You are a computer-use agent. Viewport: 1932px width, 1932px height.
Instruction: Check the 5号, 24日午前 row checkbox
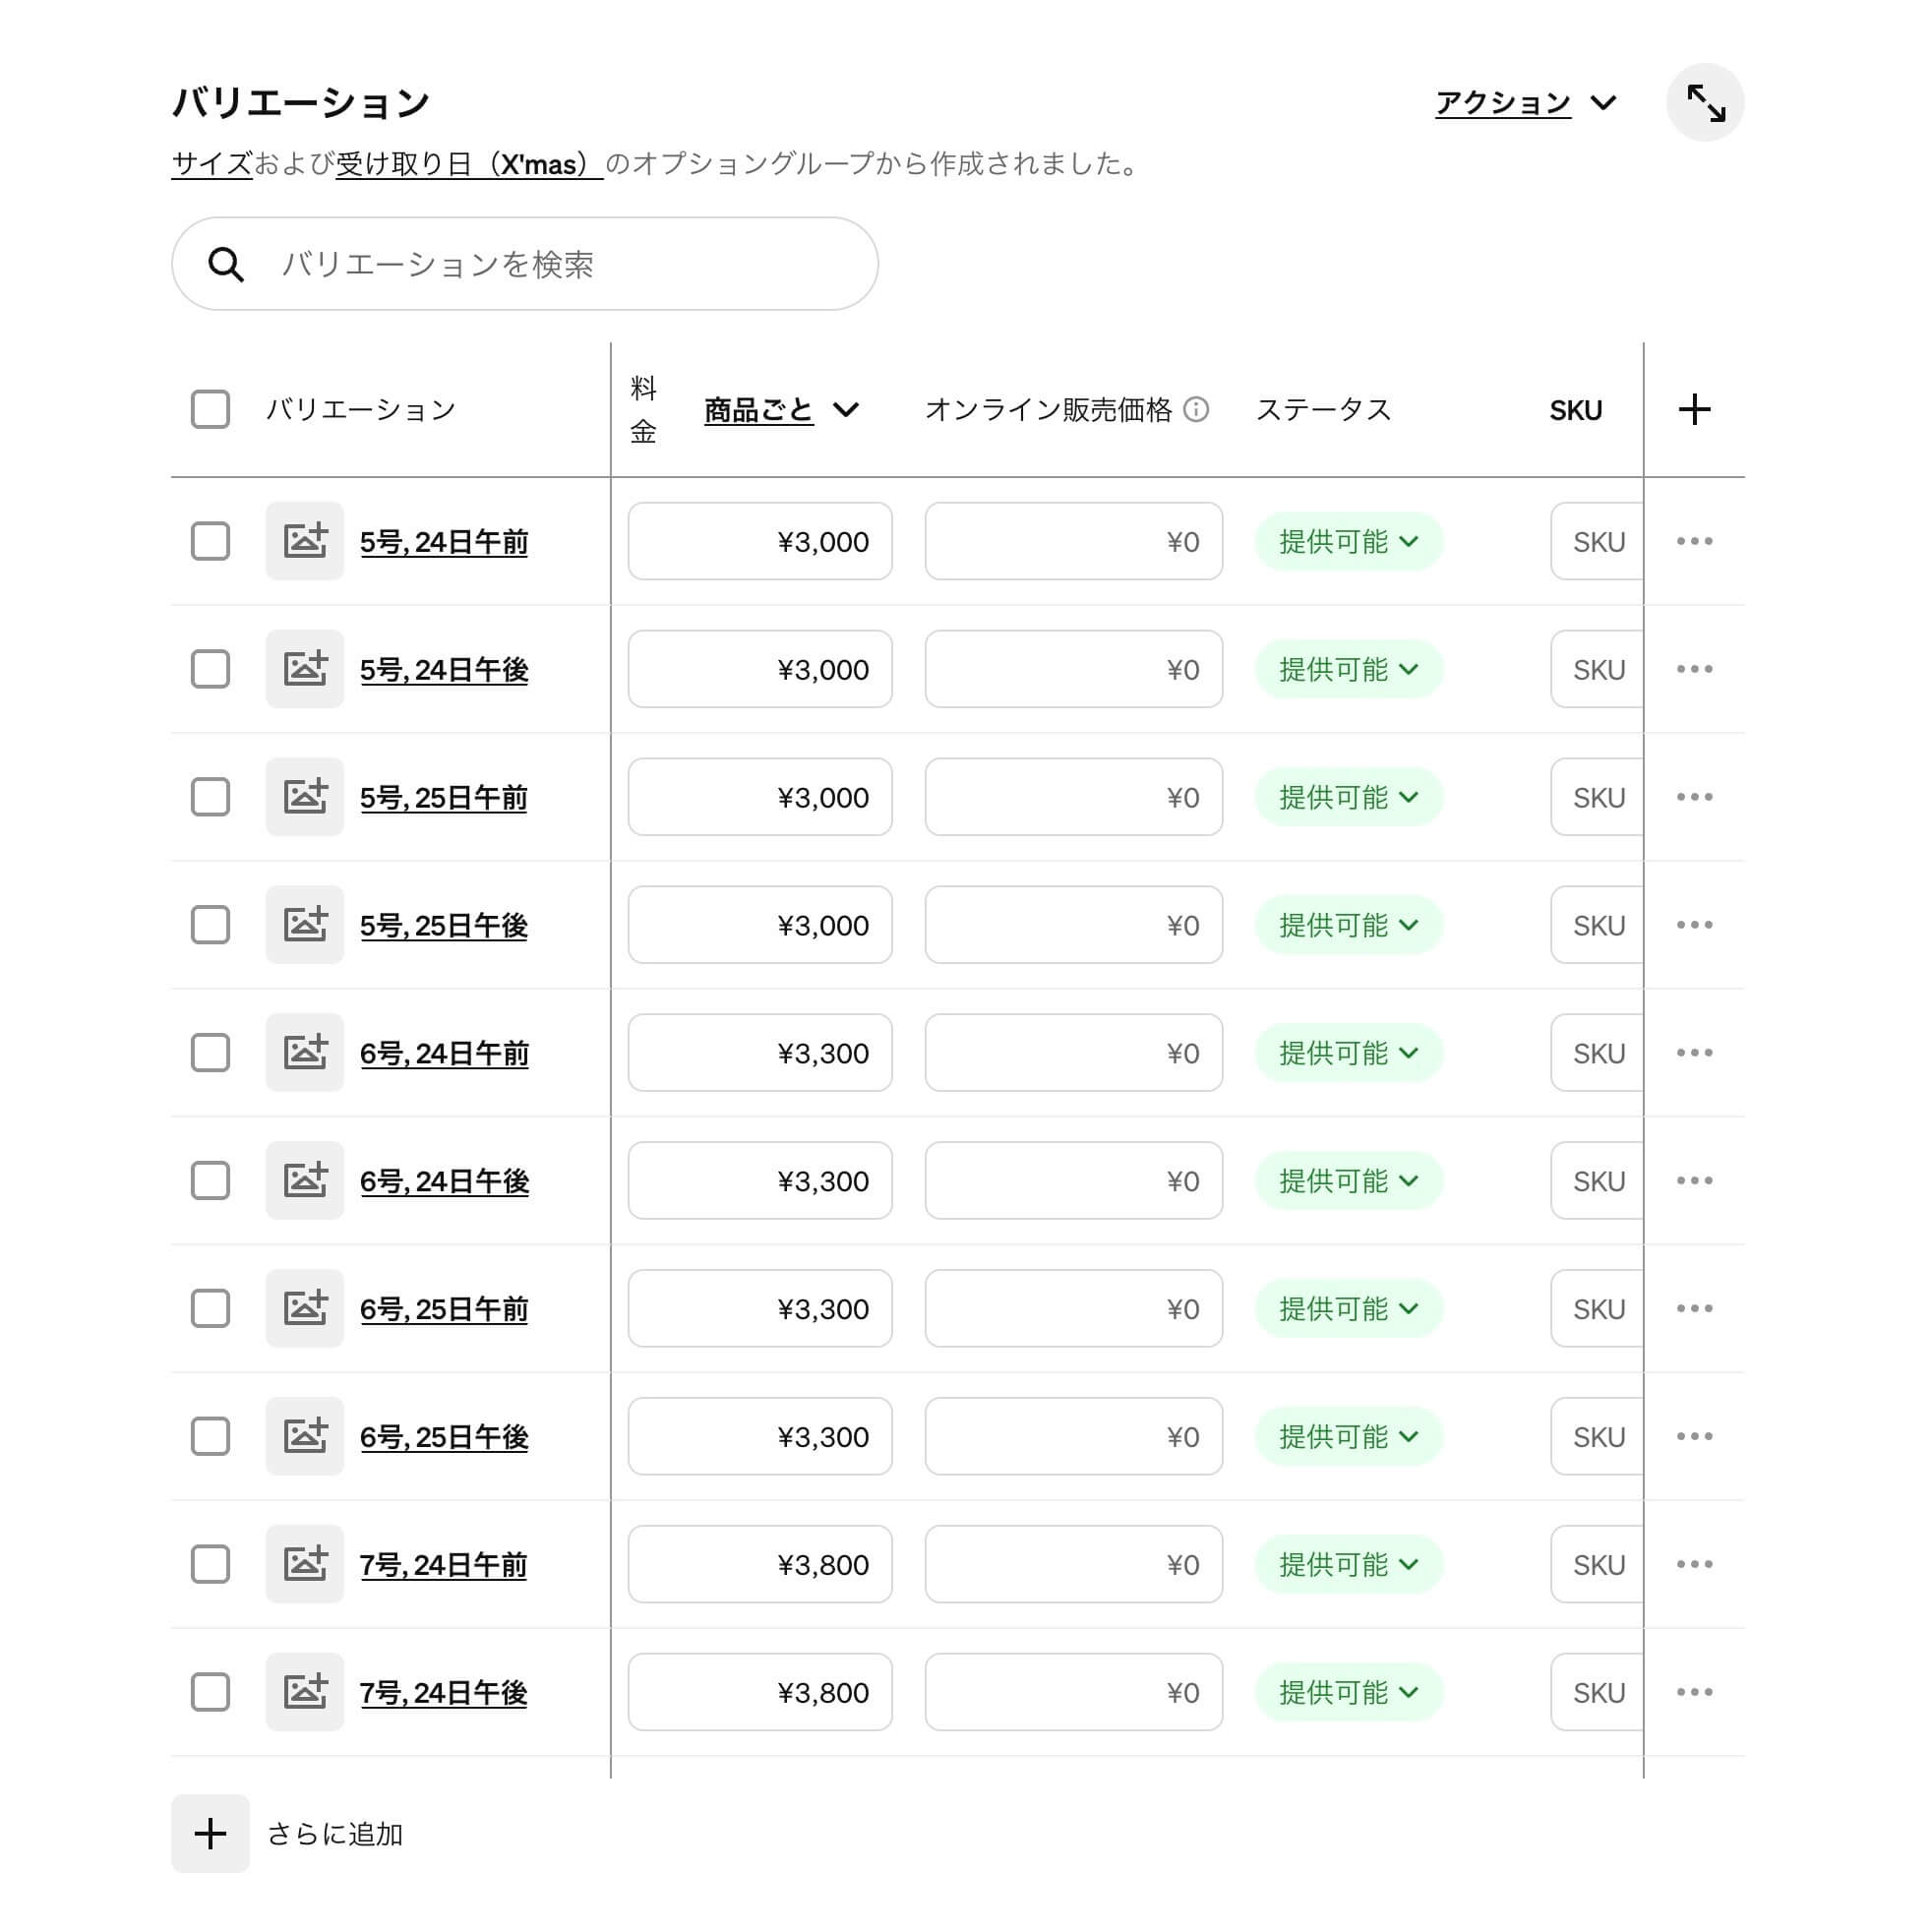click(x=210, y=541)
